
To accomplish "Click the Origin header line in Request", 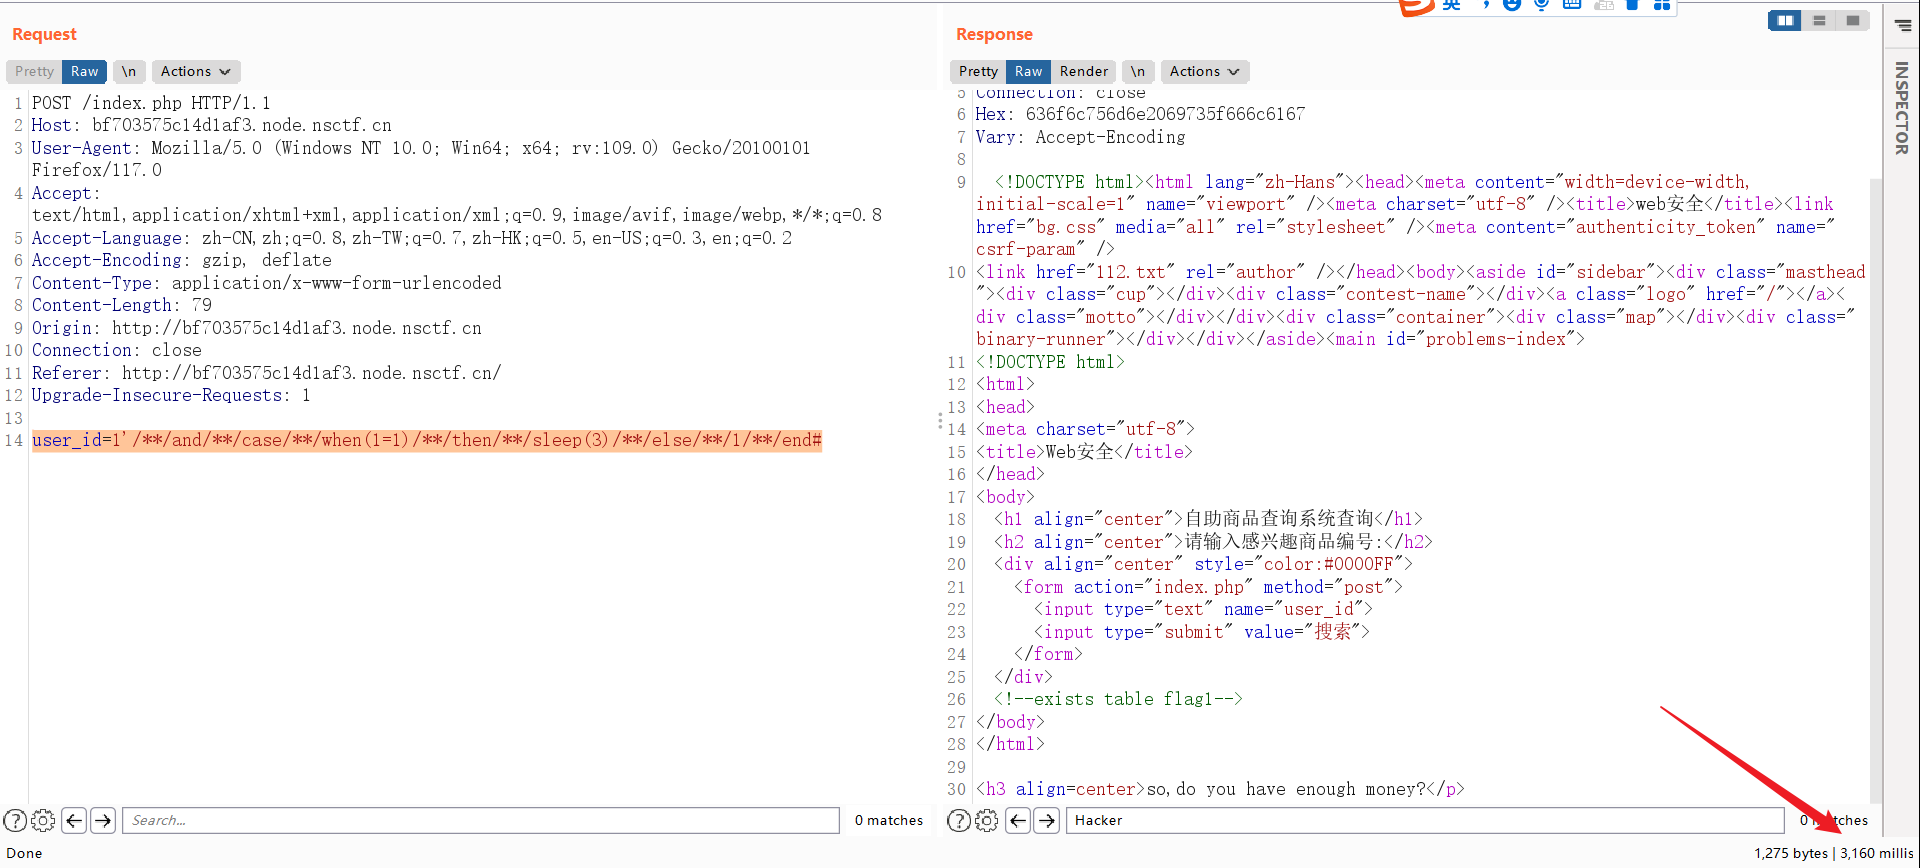I will (x=257, y=328).
